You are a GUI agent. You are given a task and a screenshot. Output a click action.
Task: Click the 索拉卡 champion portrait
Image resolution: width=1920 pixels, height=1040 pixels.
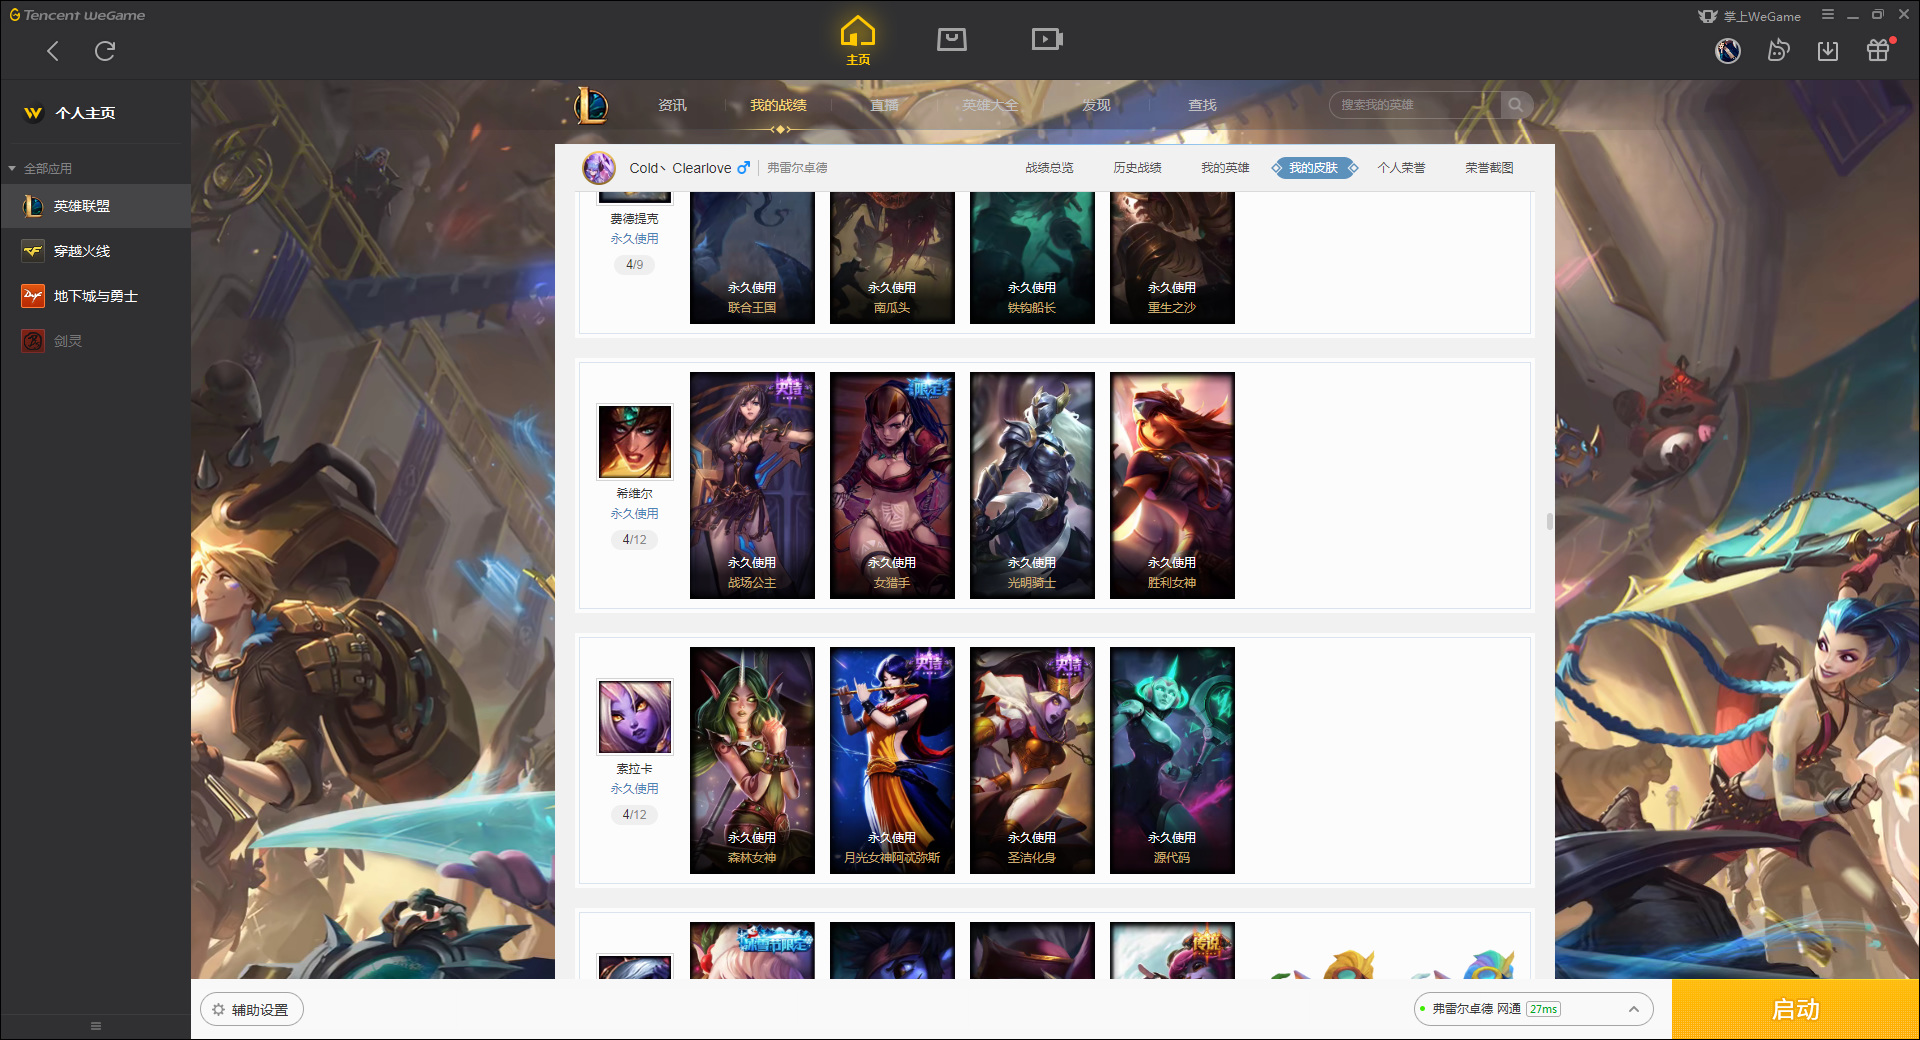pyautogui.click(x=635, y=717)
